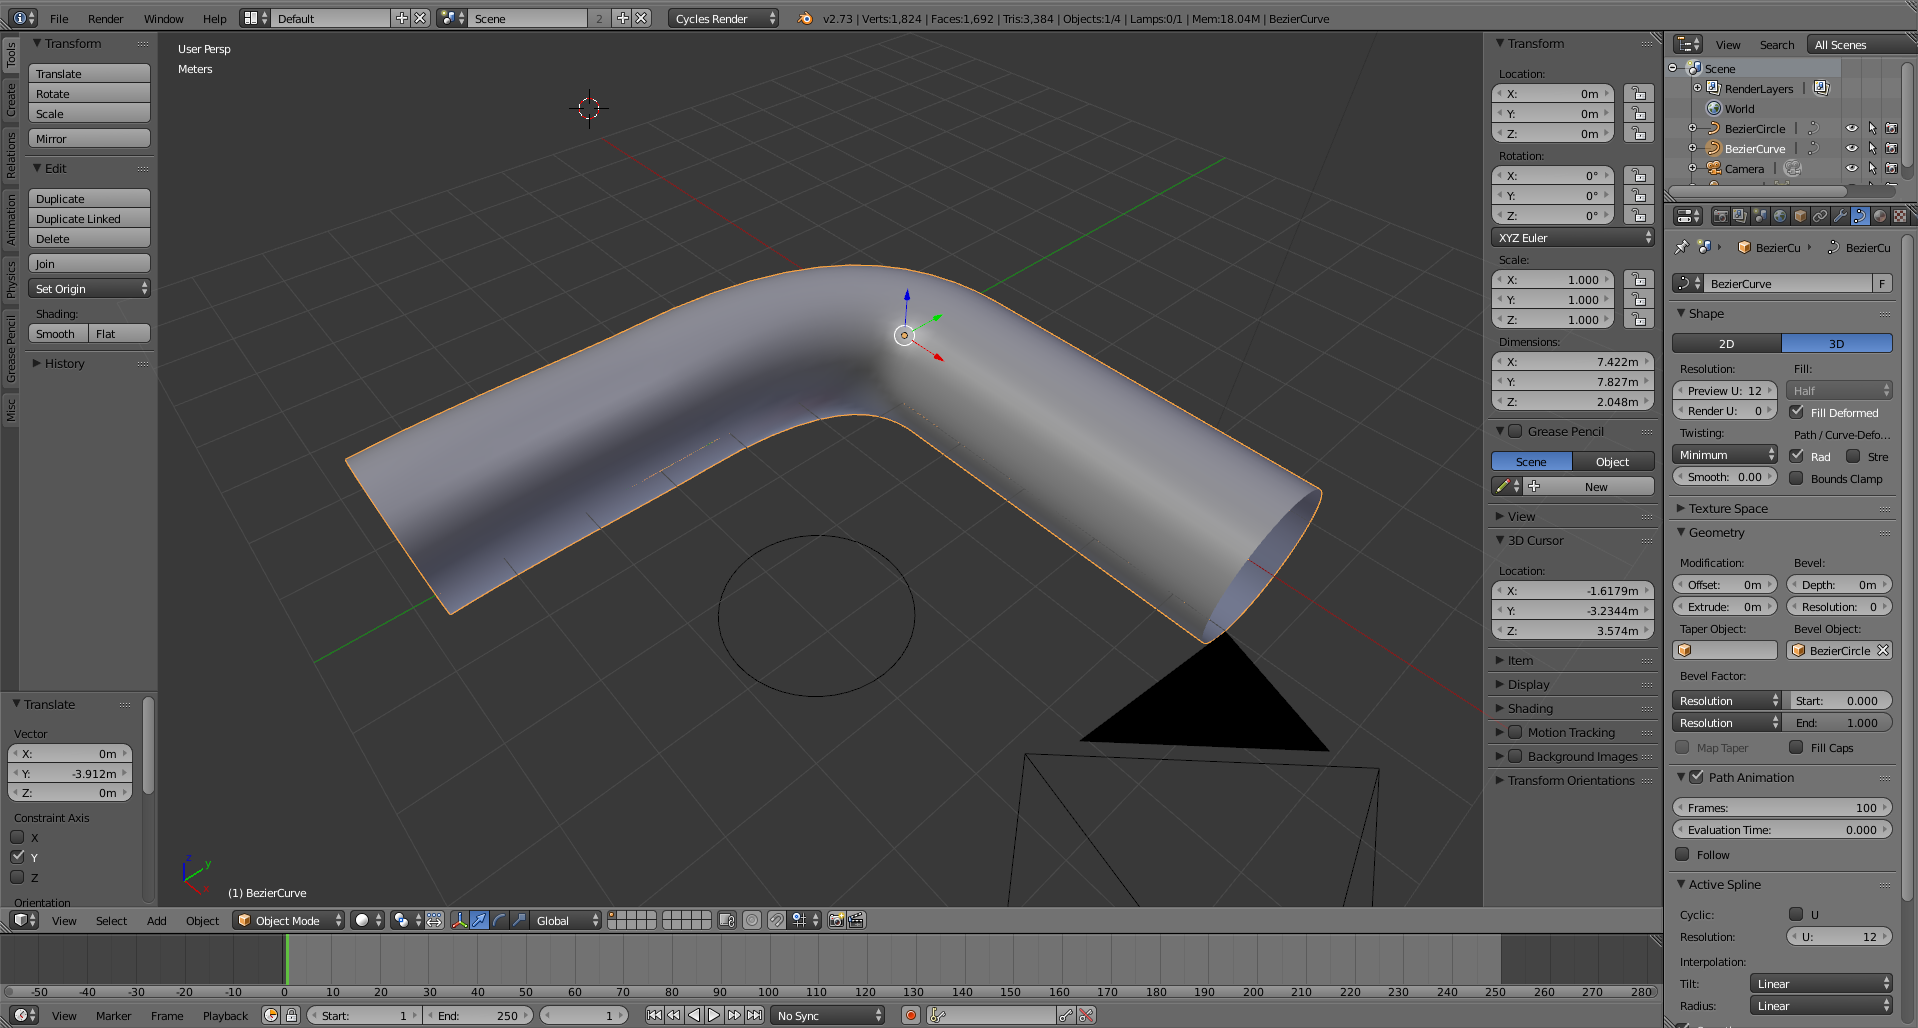
Task: Click the Bevel Factor End slider
Action: click(x=1839, y=722)
